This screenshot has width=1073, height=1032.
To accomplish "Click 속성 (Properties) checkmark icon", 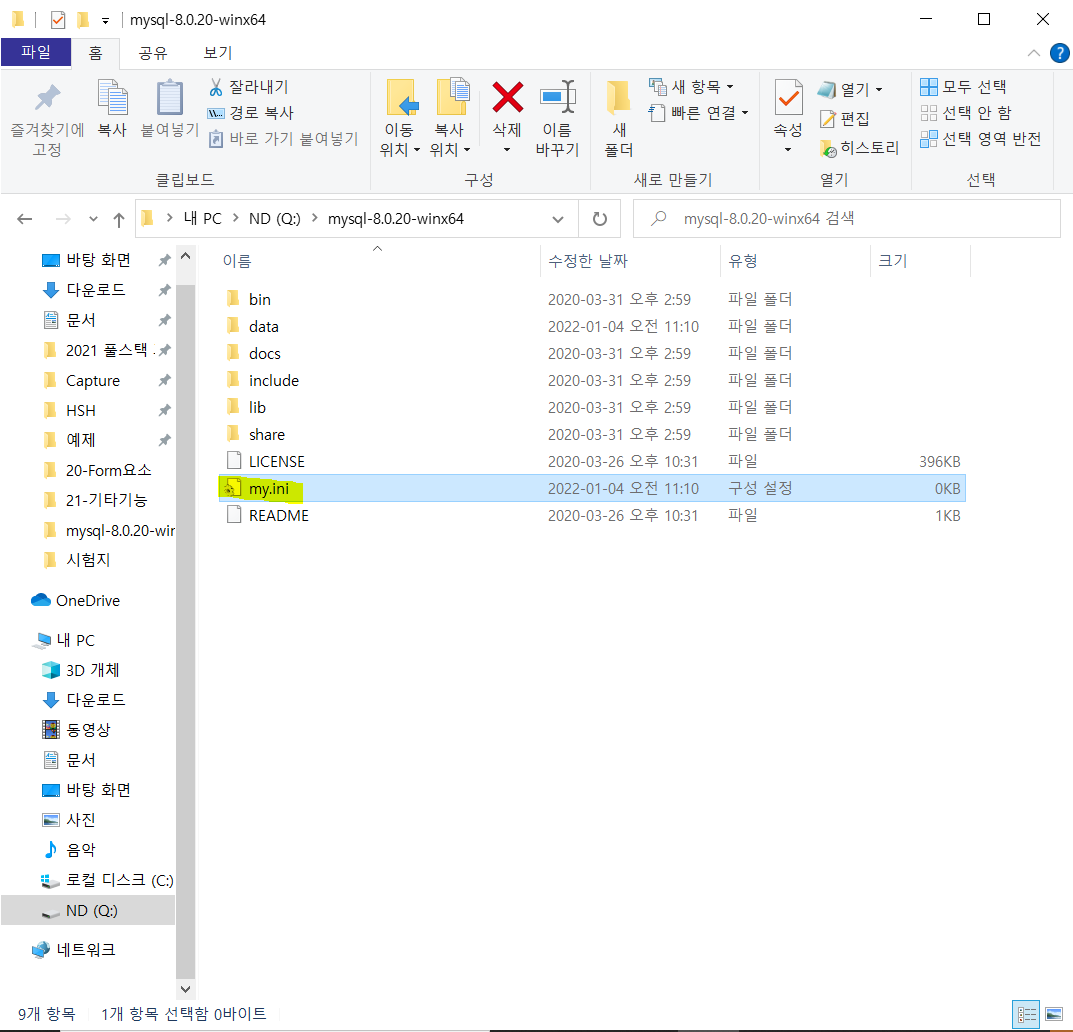I will pos(788,98).
